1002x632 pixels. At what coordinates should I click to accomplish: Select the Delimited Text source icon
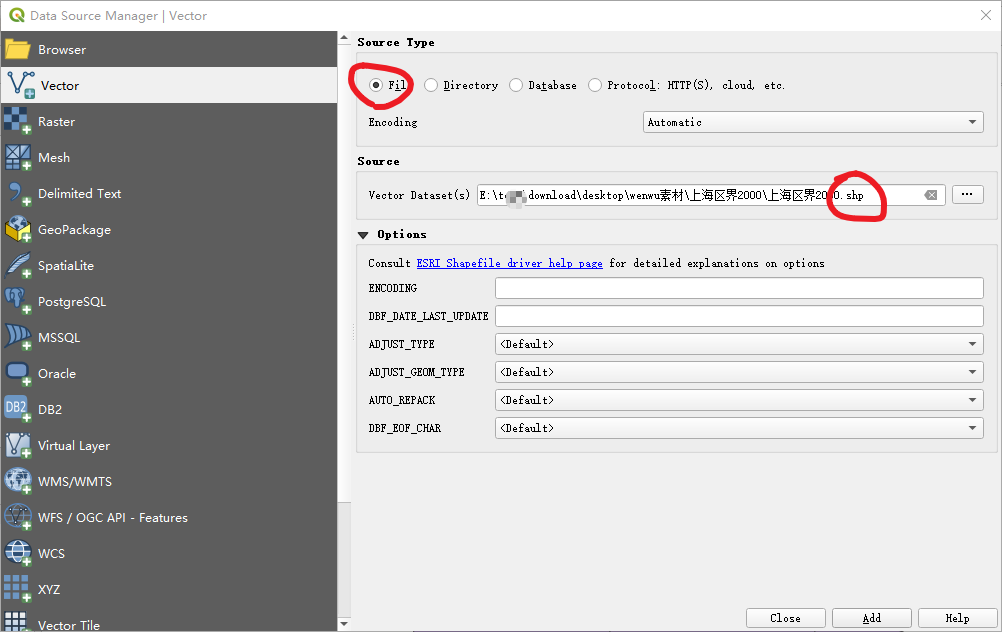pos(25,193)
